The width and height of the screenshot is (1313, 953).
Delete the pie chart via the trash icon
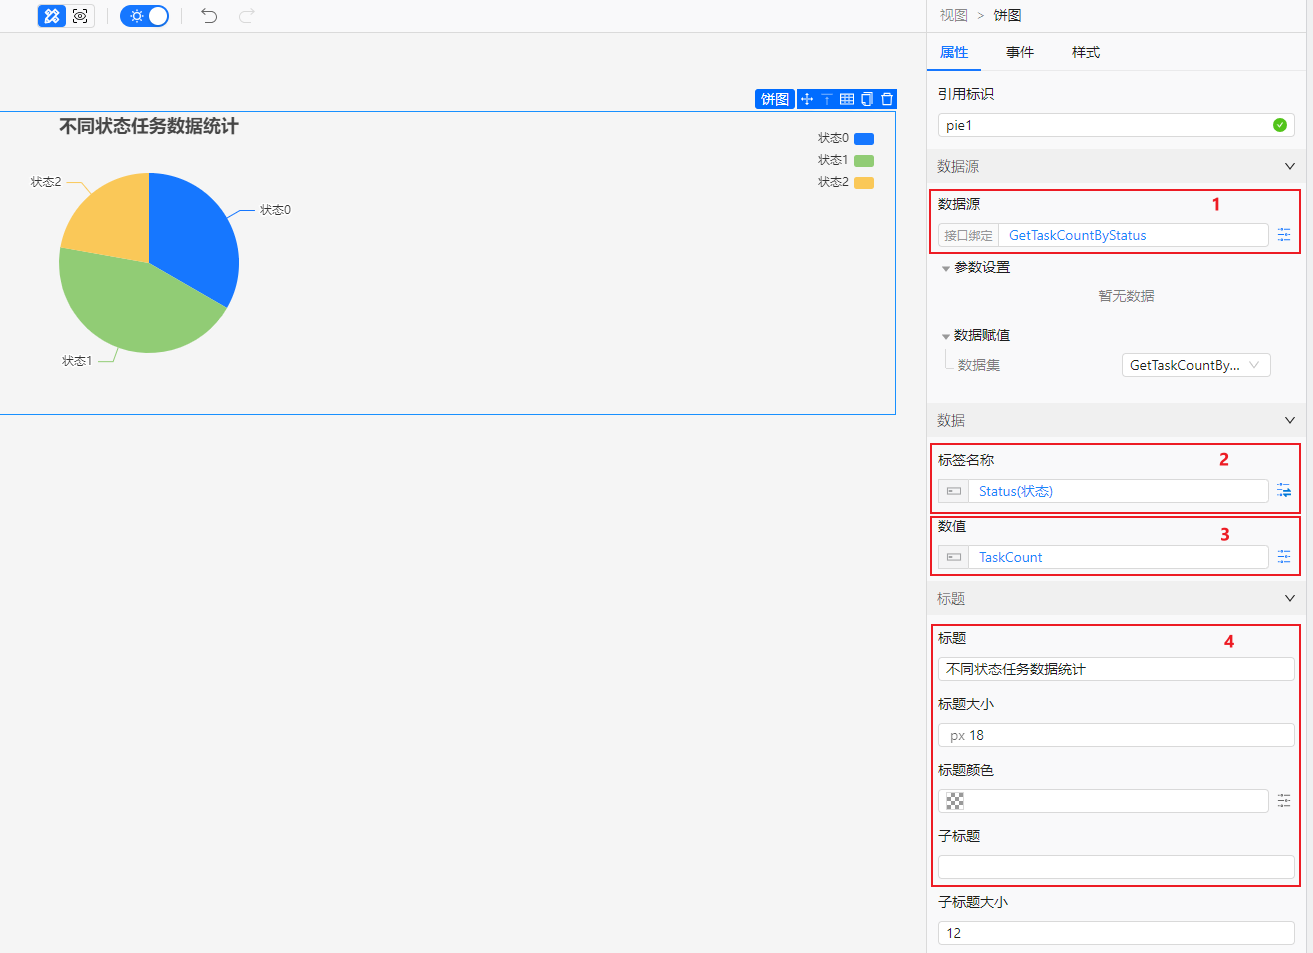[x=886, y=99]
